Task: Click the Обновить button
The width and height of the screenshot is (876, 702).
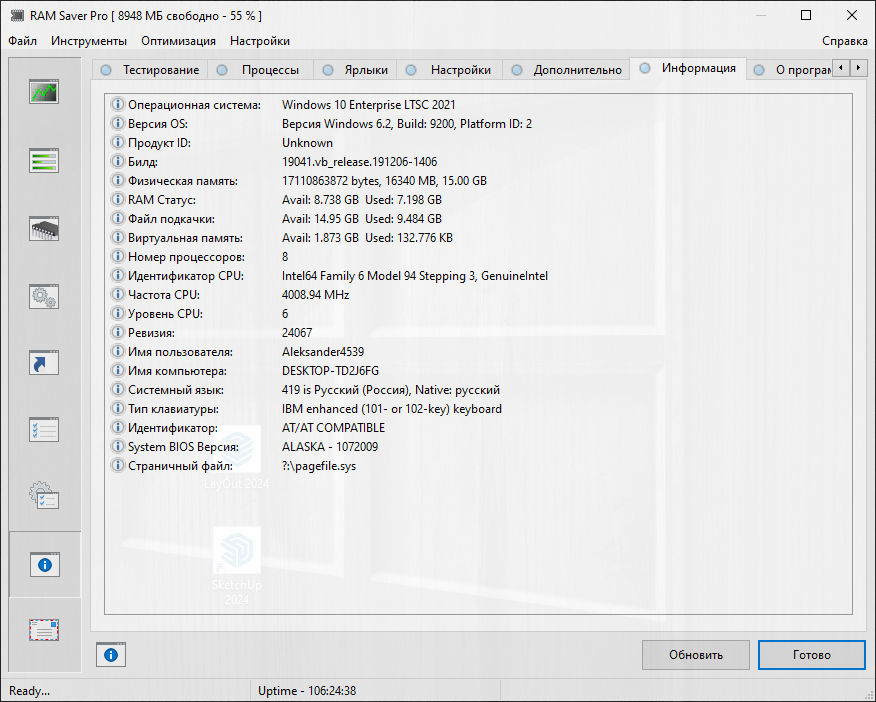Action: coord(695,655)
